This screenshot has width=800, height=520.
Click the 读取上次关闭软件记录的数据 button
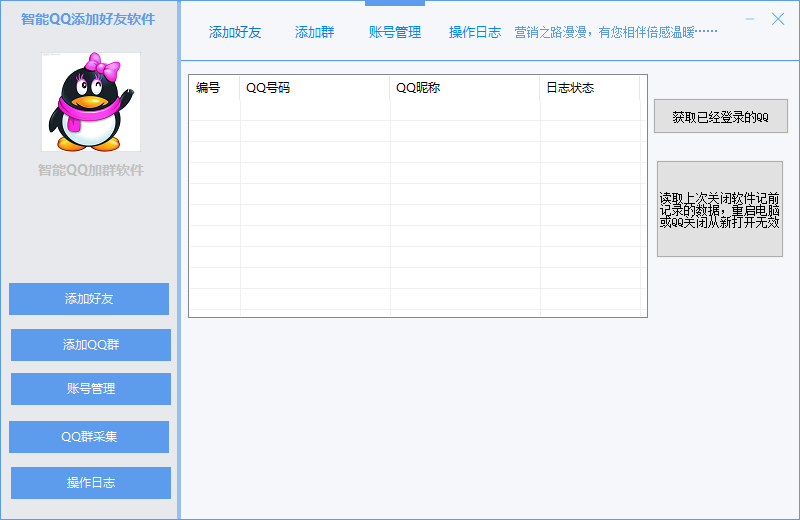click(x=720, y=209)
